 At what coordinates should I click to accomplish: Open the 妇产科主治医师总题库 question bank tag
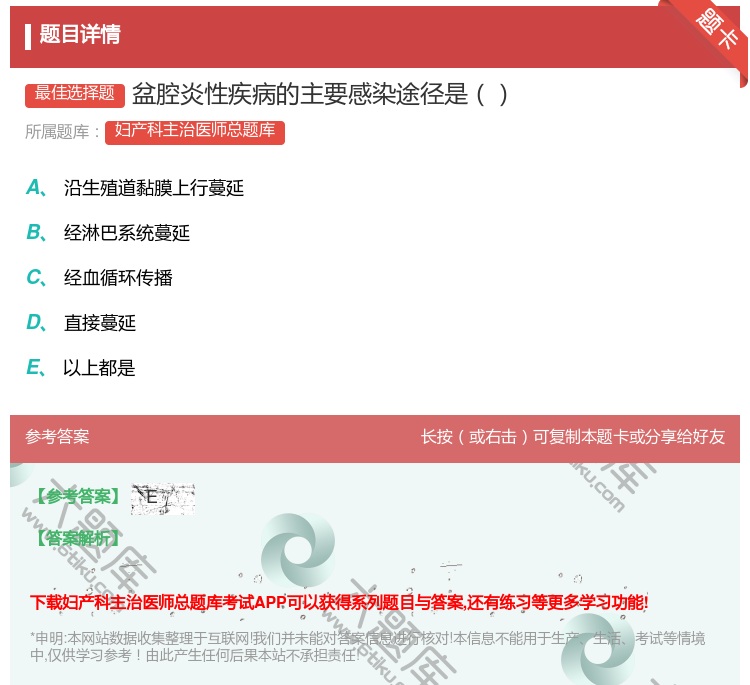[x=195, y=131]
